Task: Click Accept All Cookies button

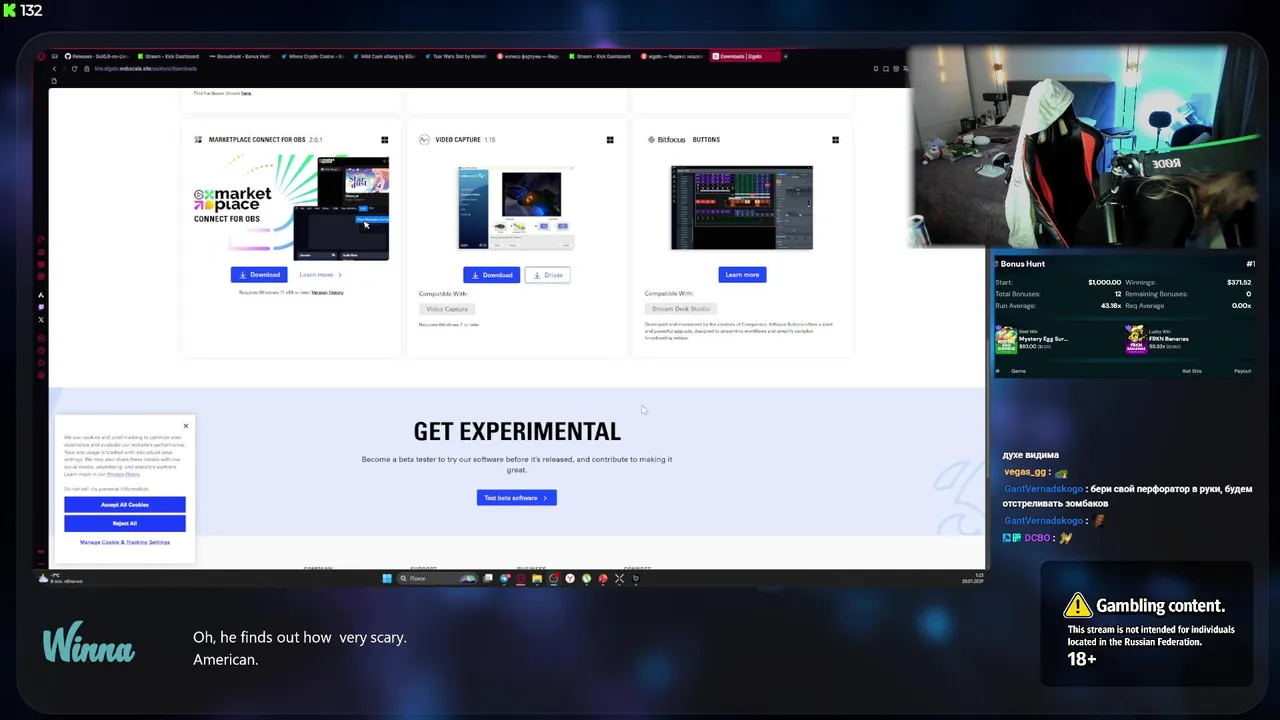Action: pos(125,505)
